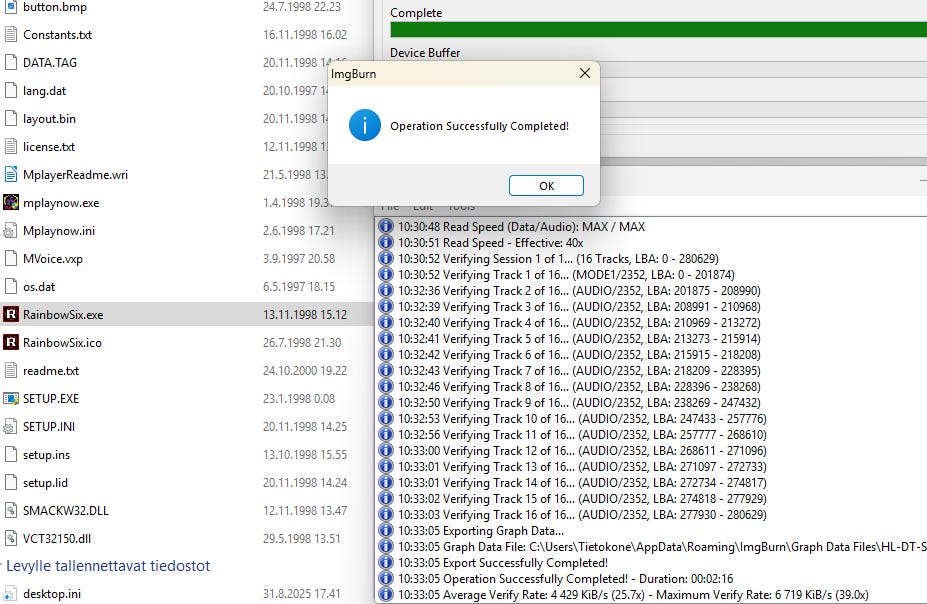
Task: Select the button.bmp file icon
Action: point(10,7)
